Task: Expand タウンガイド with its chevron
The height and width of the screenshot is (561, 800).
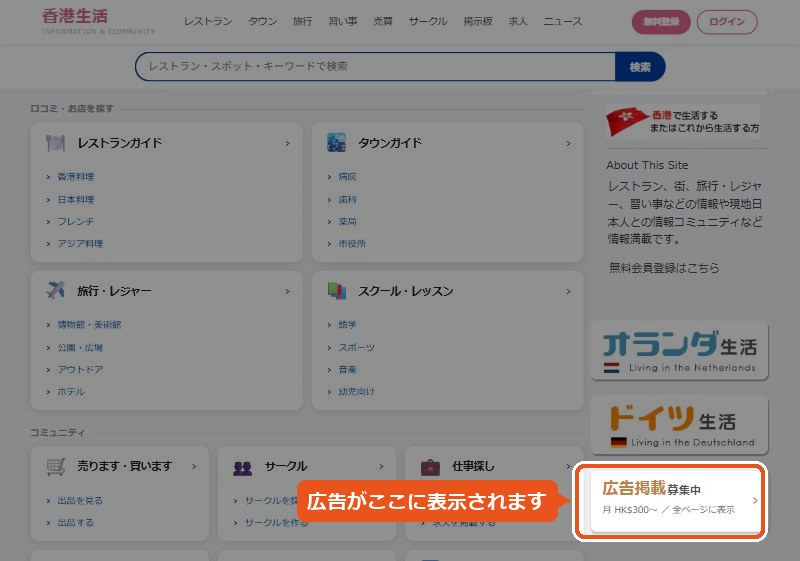Action: coord(568,144)
